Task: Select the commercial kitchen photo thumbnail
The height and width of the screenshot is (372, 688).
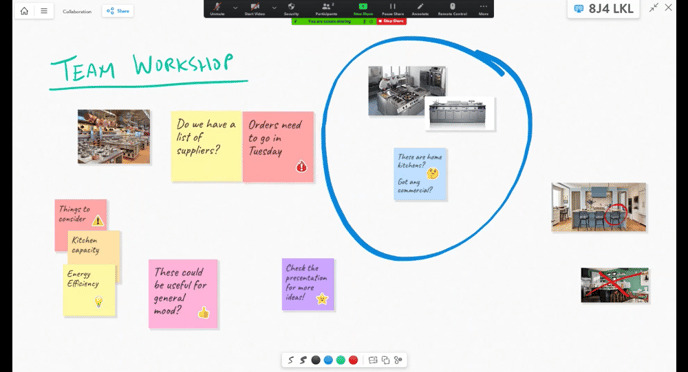Action: (x=114, y=136)
